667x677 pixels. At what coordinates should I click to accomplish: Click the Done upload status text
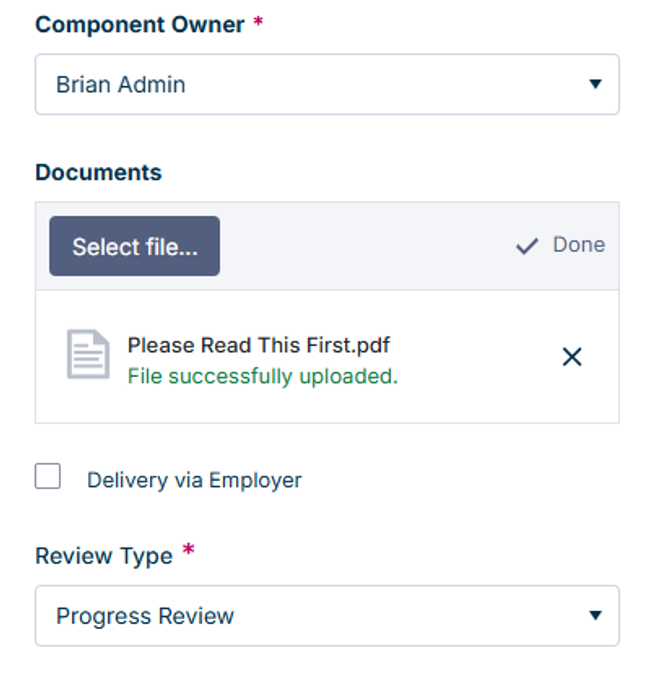point(579,245)
